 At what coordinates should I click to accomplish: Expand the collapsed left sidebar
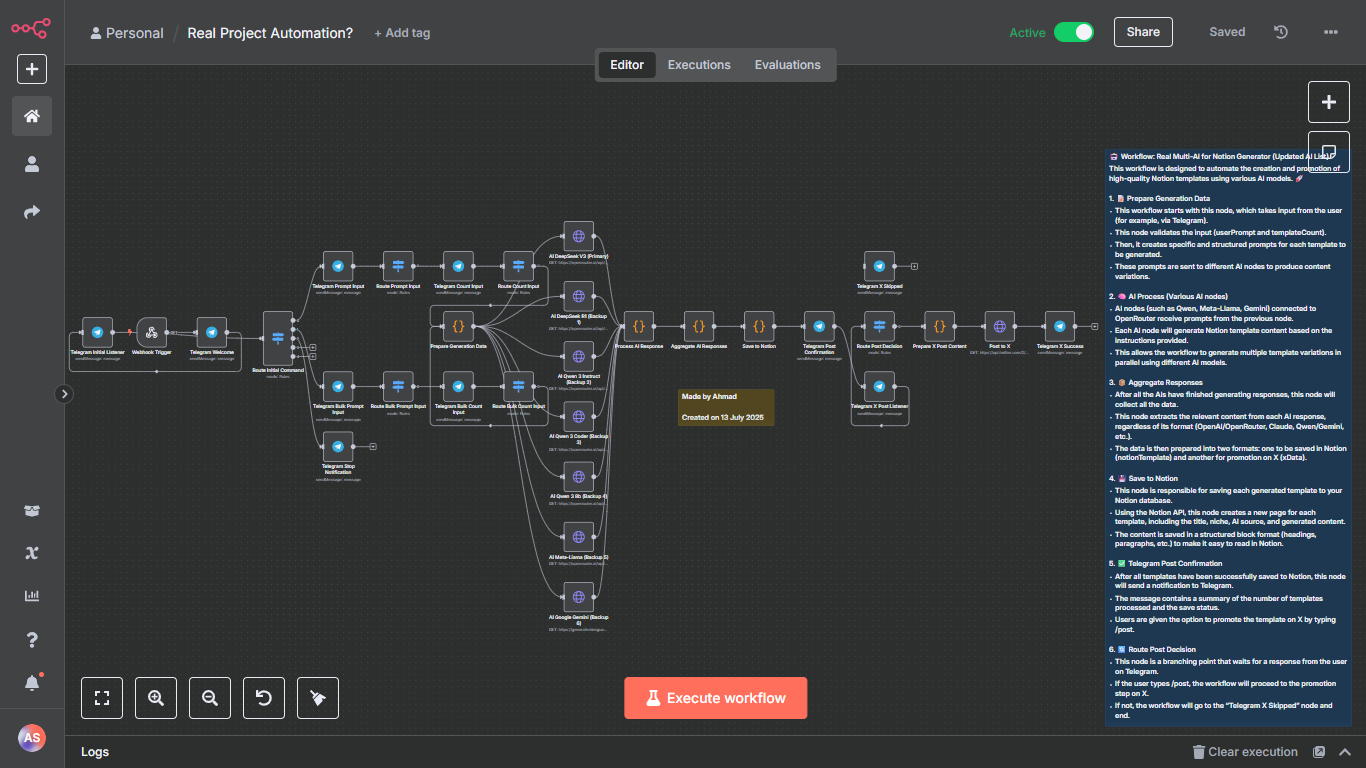65,394
